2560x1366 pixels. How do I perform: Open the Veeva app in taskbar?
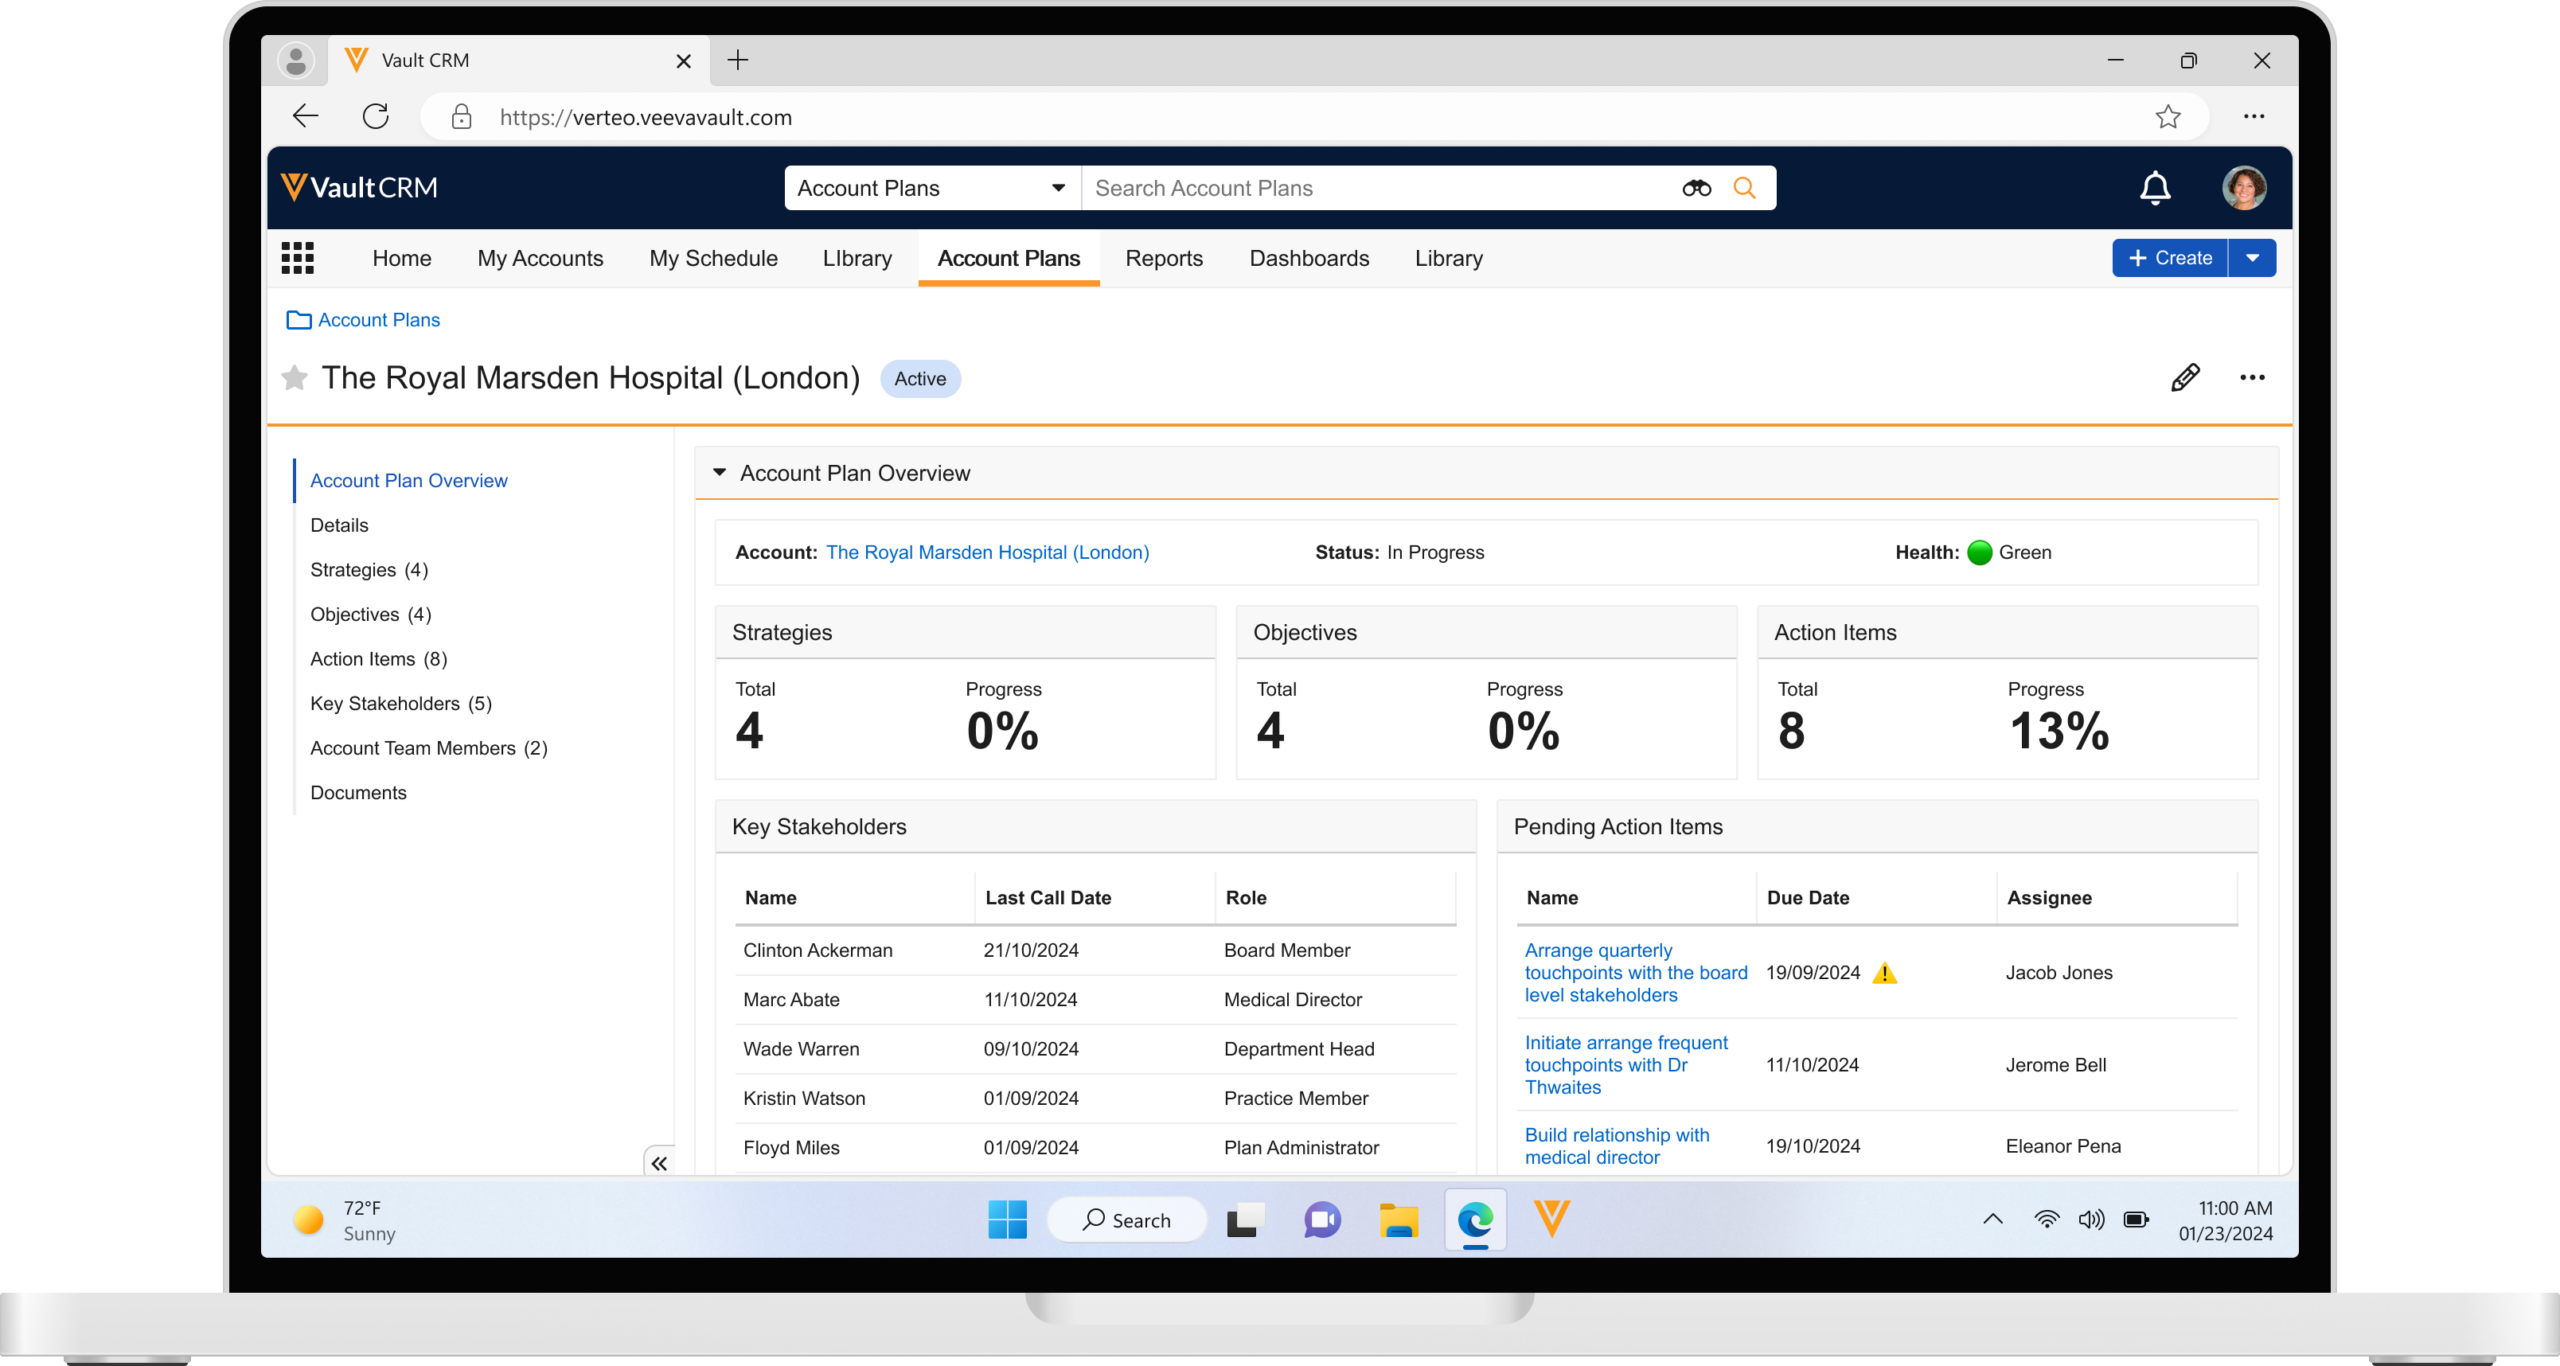click(x=1551, y=1220)
